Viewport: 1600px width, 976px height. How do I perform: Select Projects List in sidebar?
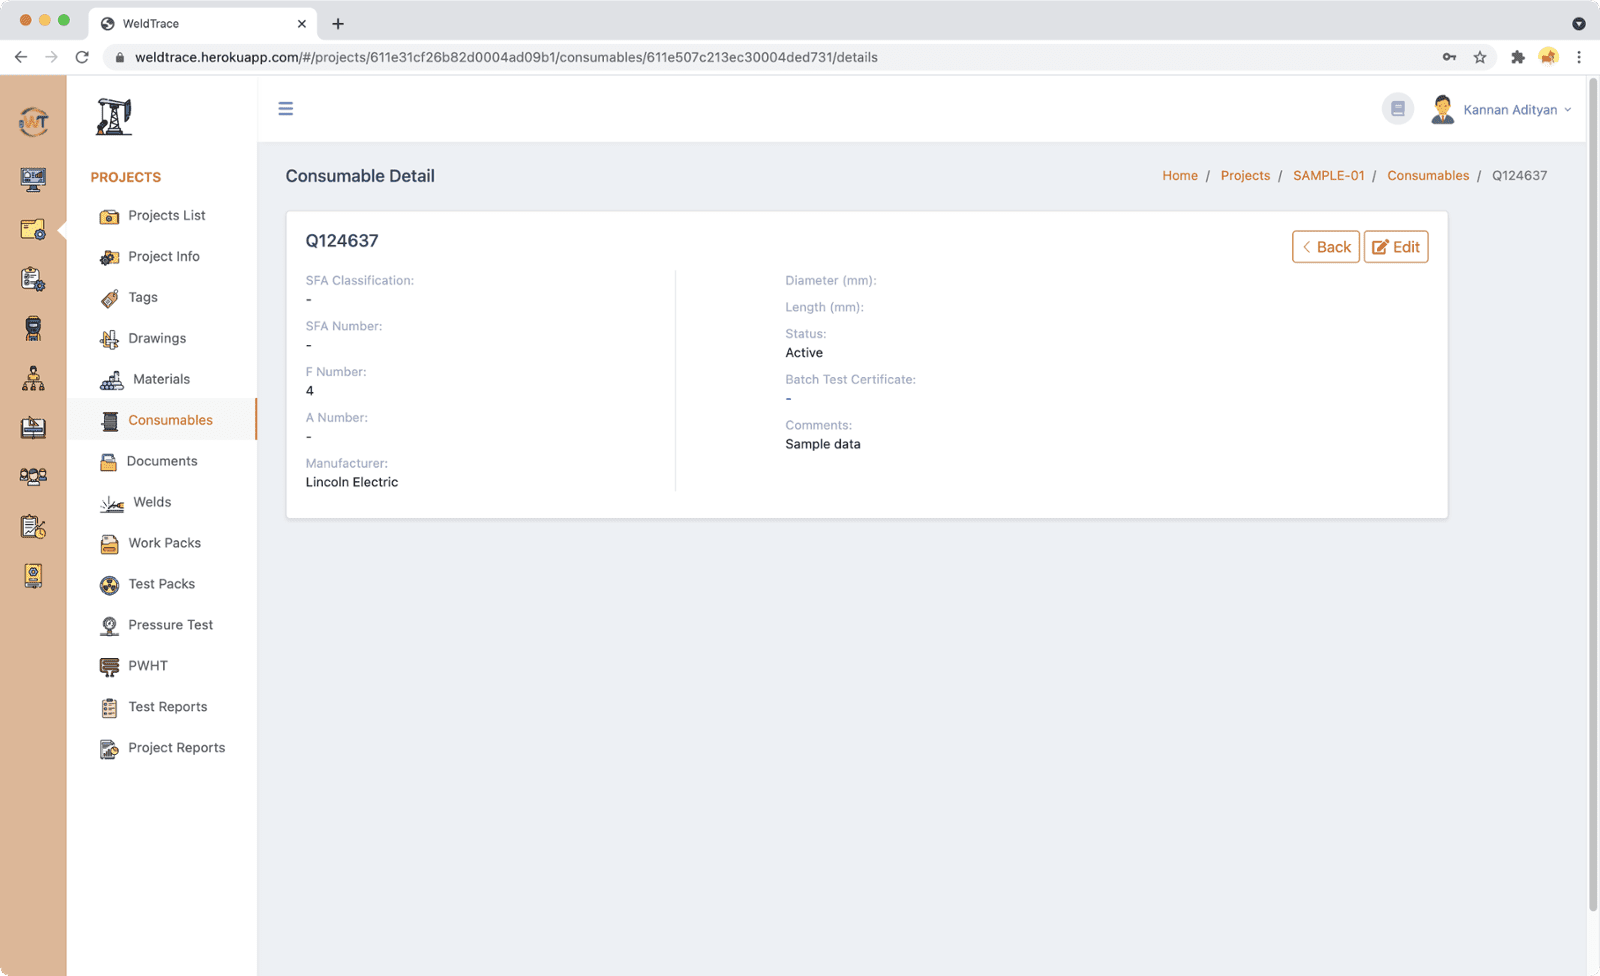[166, 216]
